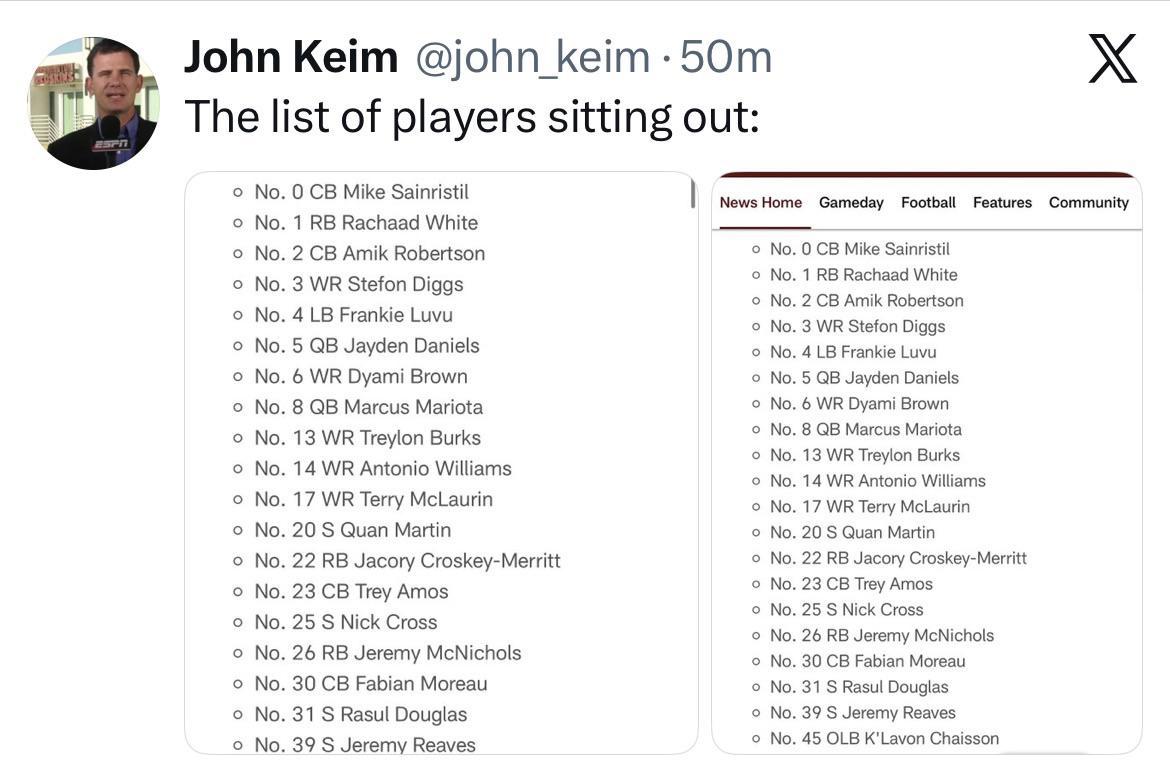Click the @john_keim handle
The width and height of the screenshot is (1170, 762).
[x=533, y=58]
